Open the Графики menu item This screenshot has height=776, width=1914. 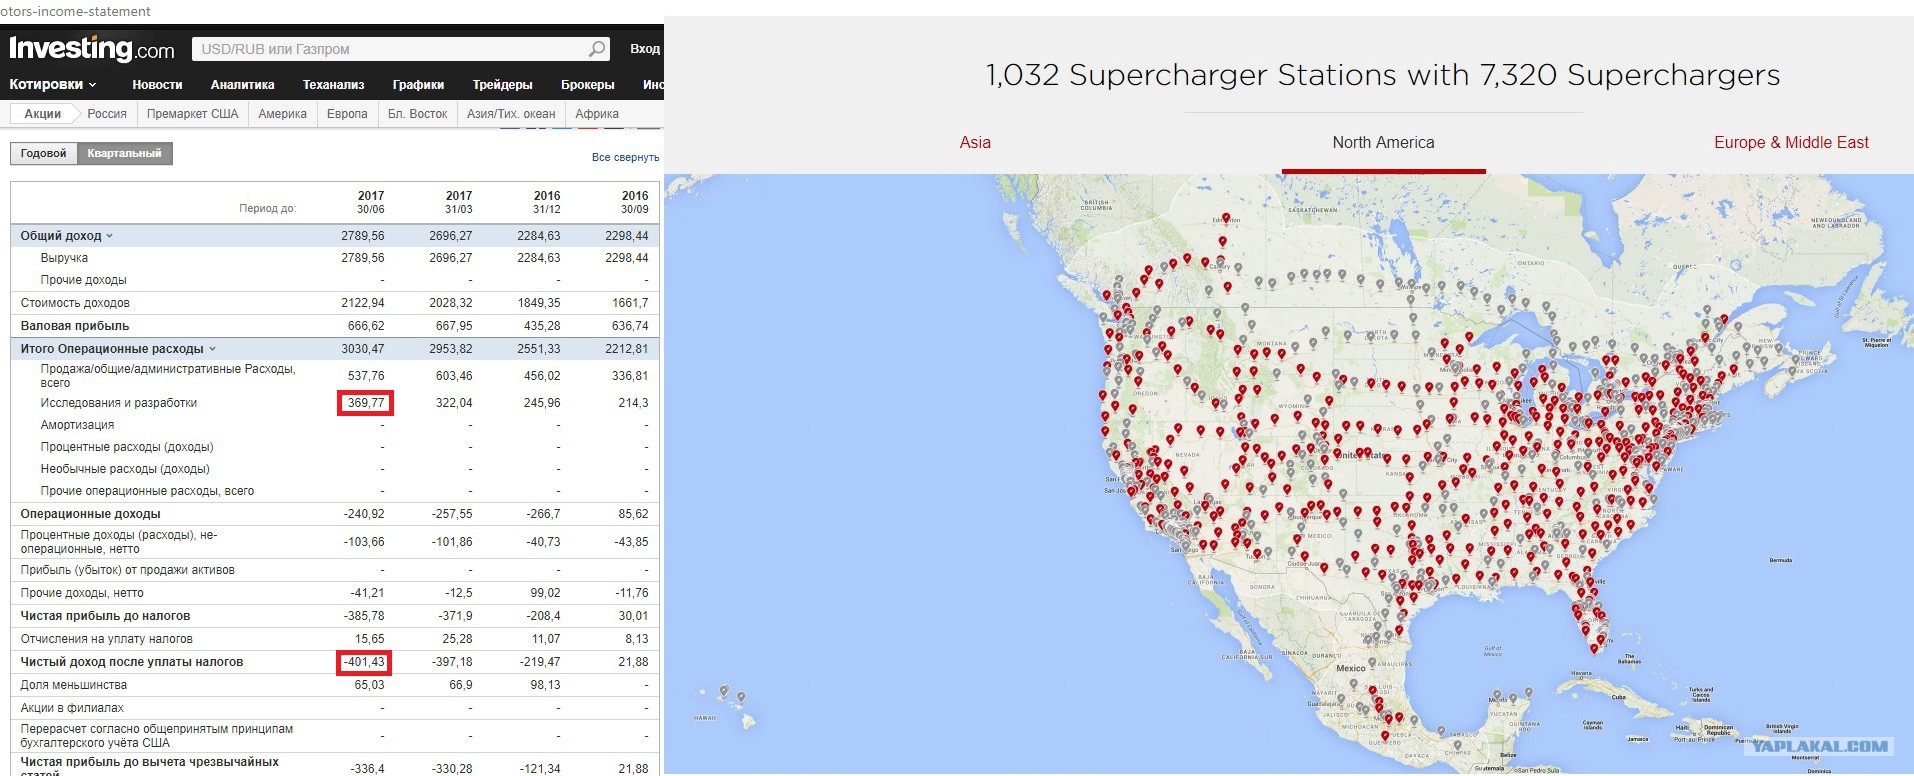[x=418, y=85]
